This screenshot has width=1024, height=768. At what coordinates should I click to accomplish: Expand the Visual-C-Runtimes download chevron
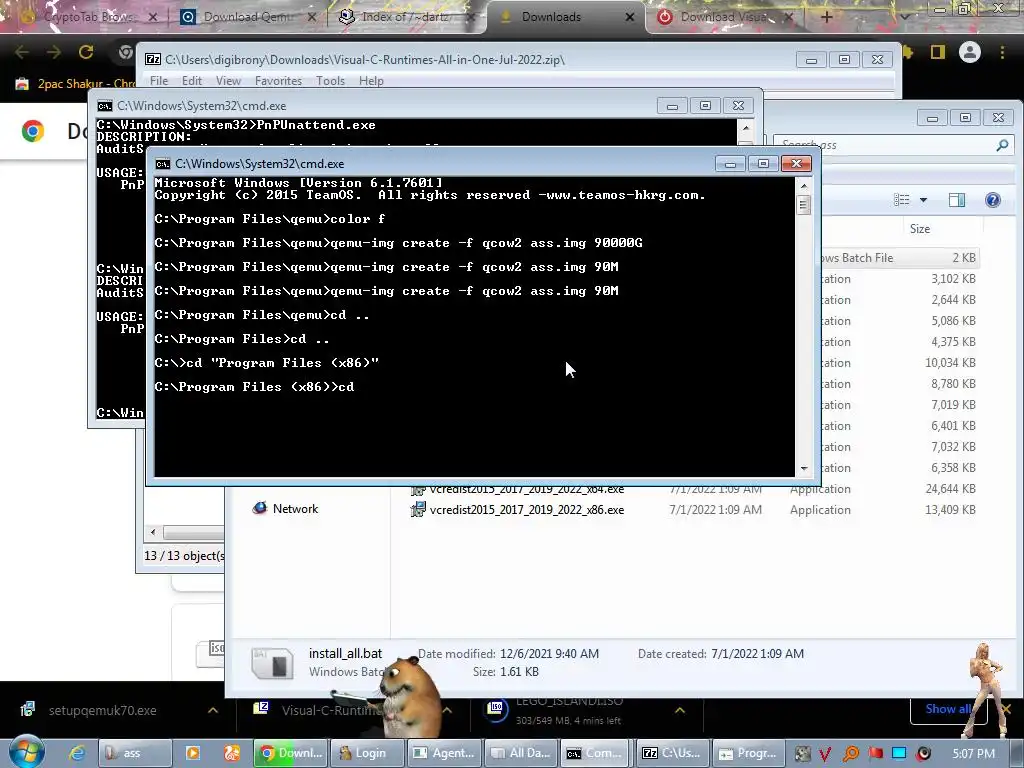447,710
